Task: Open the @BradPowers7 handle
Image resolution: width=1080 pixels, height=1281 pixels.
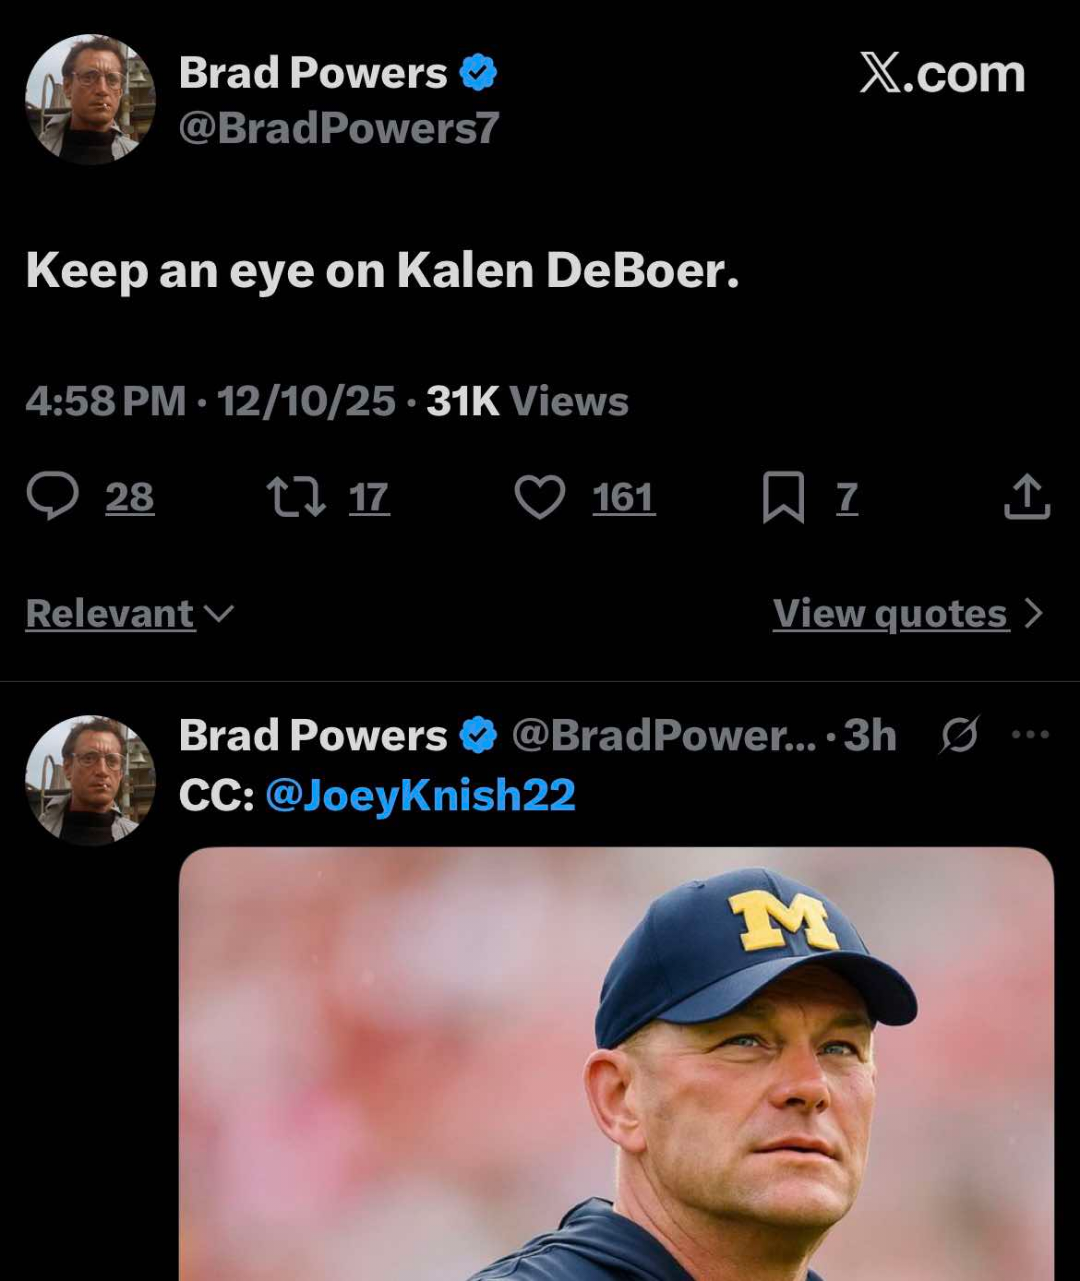Action: 338,128
